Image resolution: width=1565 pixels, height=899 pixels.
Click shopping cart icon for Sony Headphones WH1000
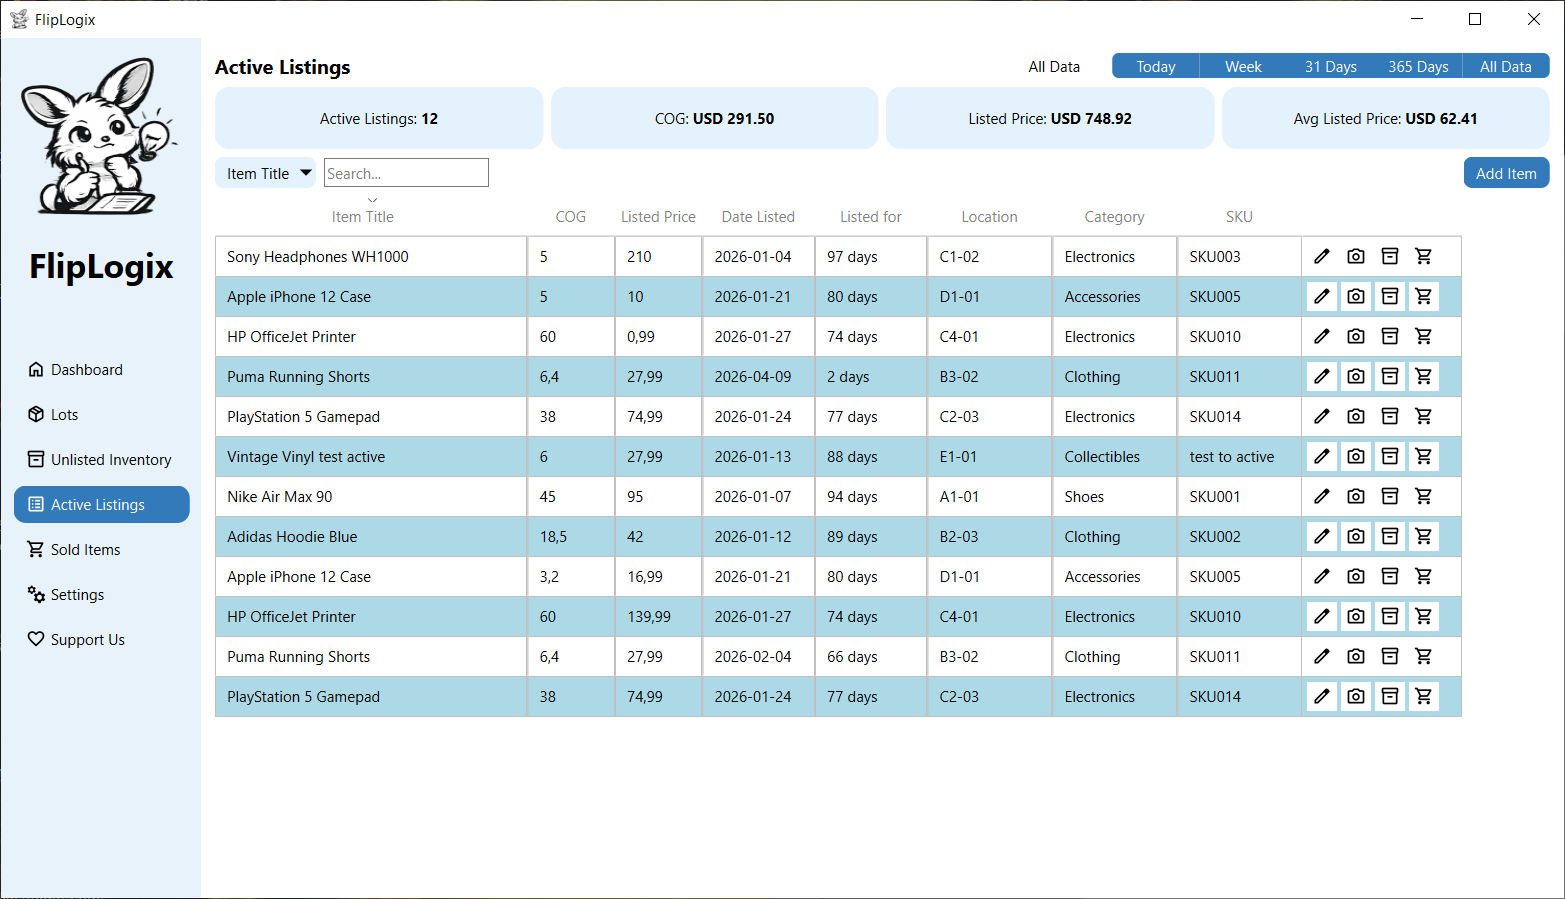pyautogui.click(x=1423, y=256)
